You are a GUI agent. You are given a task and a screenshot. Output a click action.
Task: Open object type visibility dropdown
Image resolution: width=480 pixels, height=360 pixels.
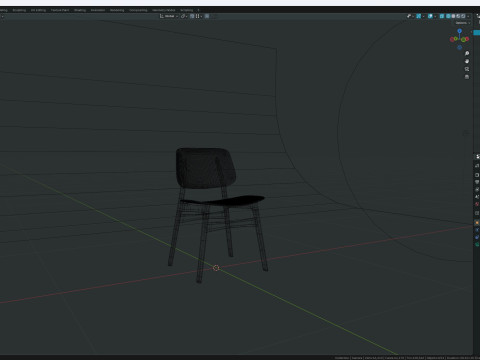410,16
